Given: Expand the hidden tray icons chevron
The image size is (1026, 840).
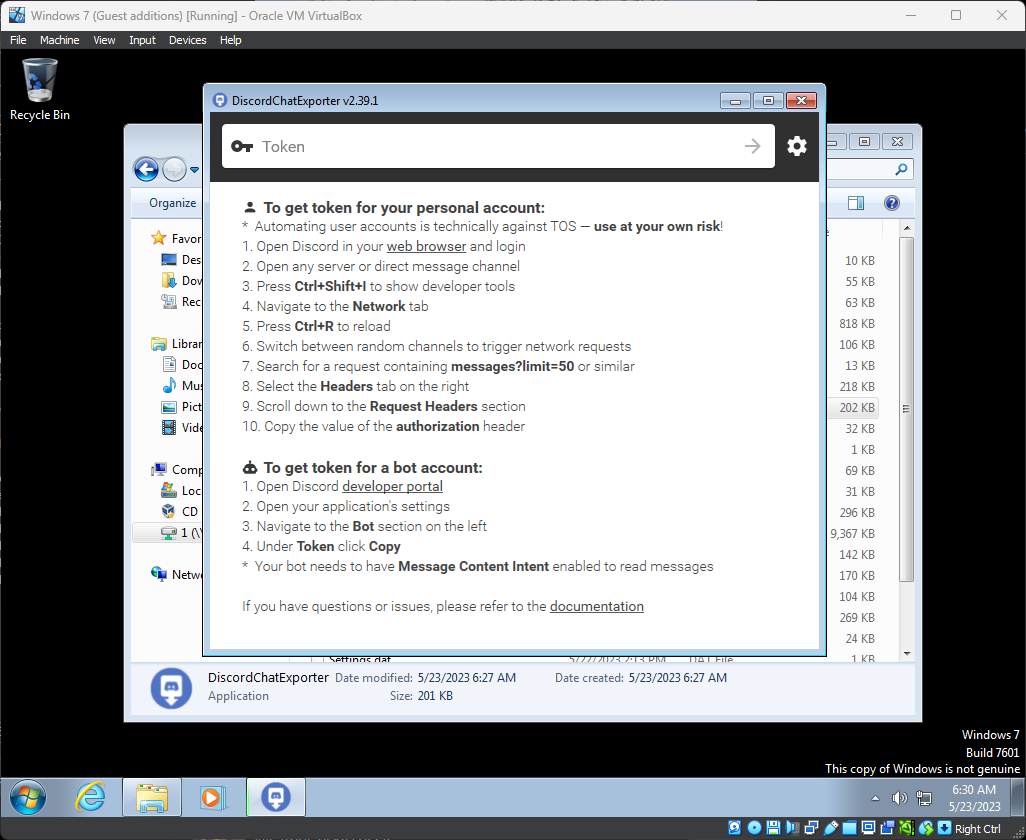Looking at the screenshot, I should coord(875,798).
